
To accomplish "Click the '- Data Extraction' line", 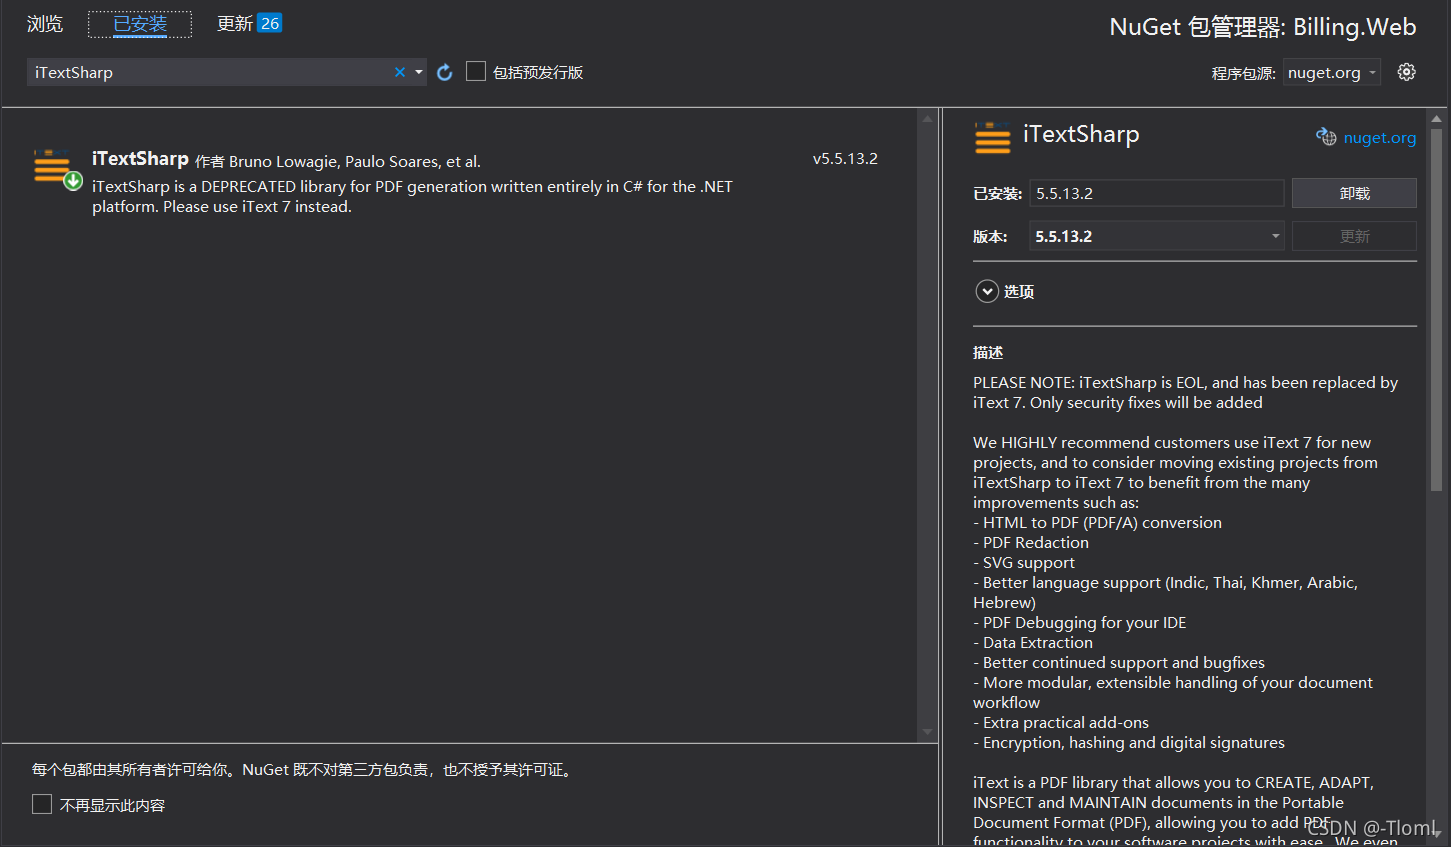I will (x=1033, y=642).
